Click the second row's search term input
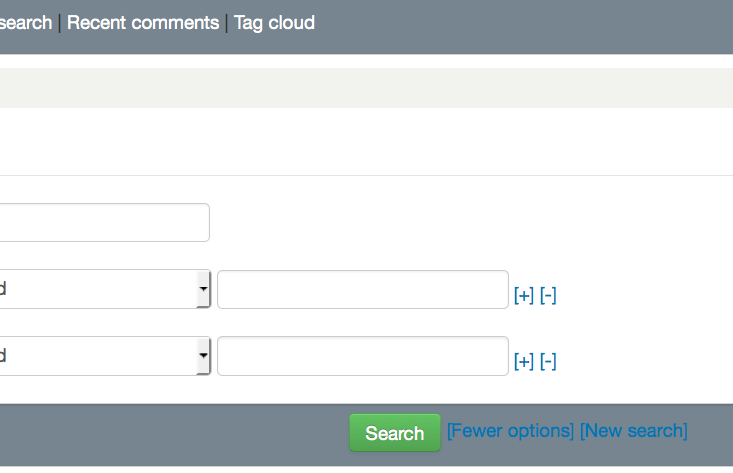 (362, 355)
